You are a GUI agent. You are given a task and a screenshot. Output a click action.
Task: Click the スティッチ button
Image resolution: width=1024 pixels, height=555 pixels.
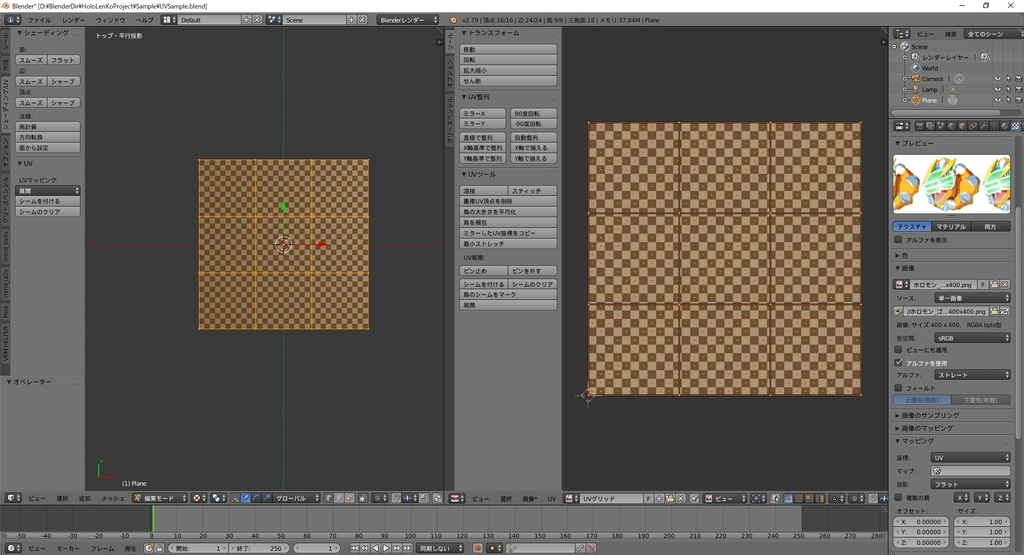(x=533, y=191)
